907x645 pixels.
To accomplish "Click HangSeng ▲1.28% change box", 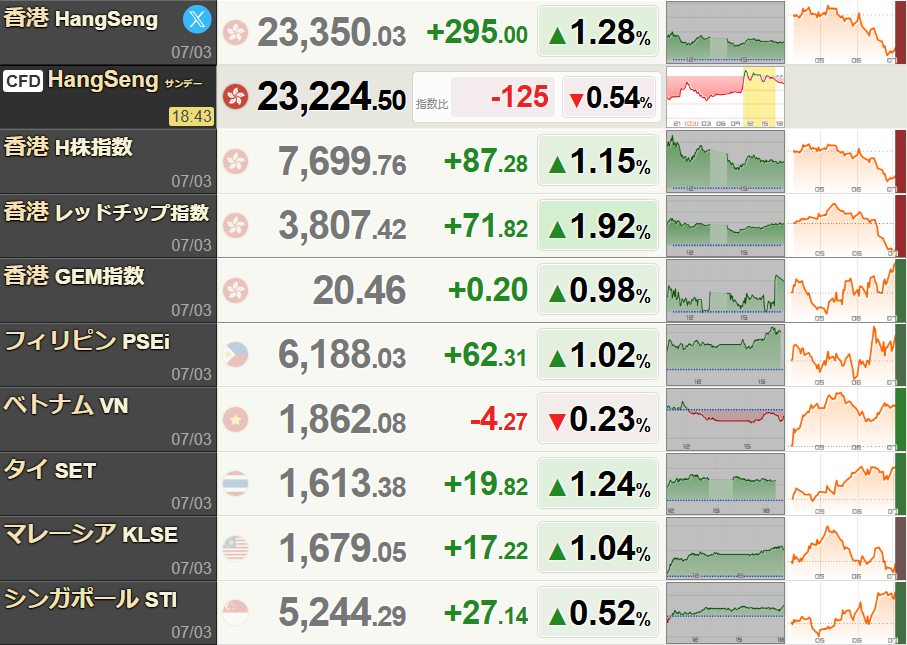I will point(598,31).
